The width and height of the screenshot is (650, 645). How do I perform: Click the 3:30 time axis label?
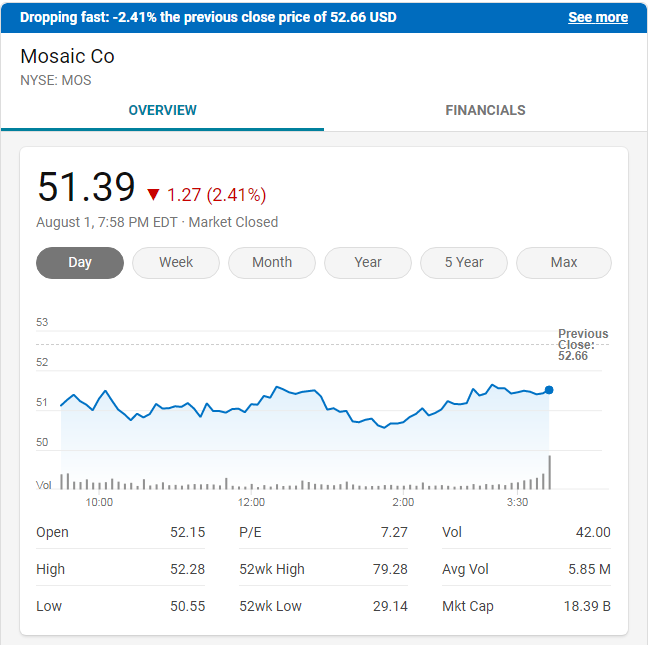pos(517,502)
